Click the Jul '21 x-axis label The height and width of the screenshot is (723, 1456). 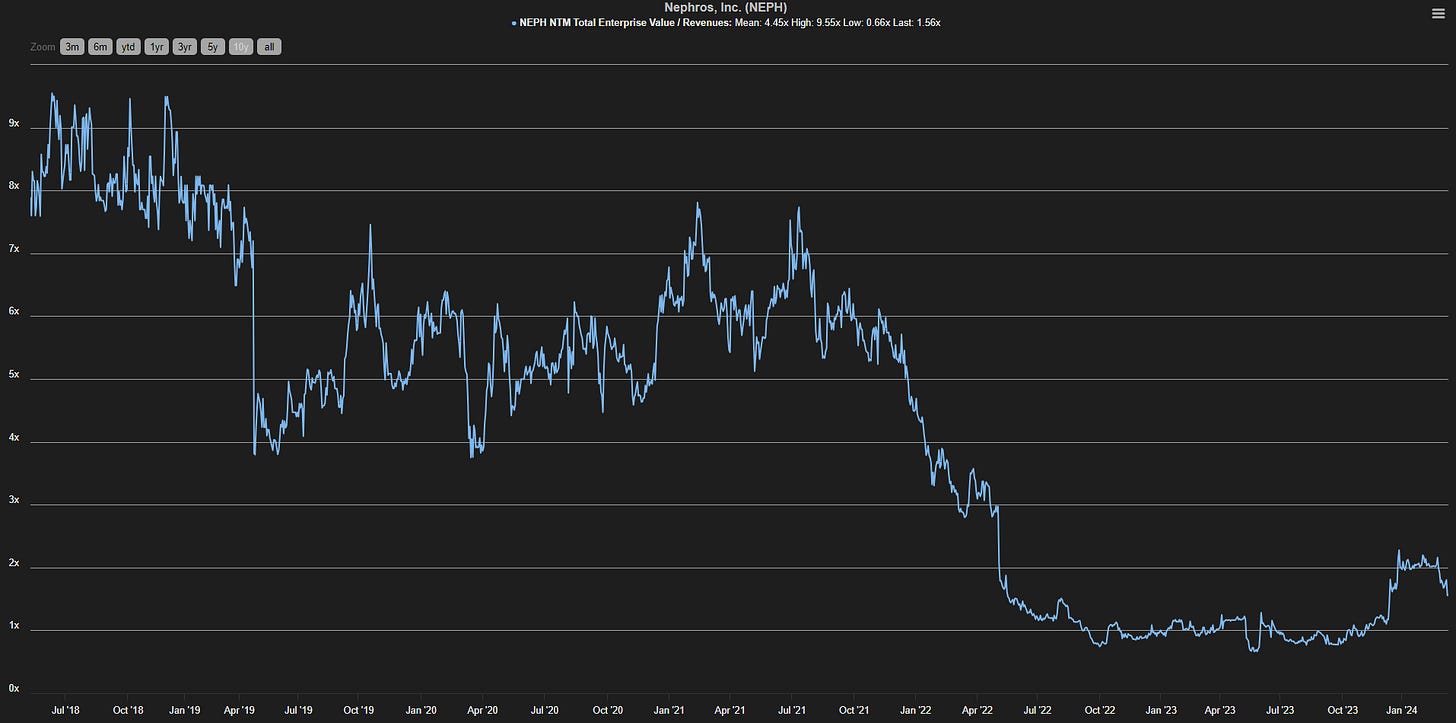point(791,710)
